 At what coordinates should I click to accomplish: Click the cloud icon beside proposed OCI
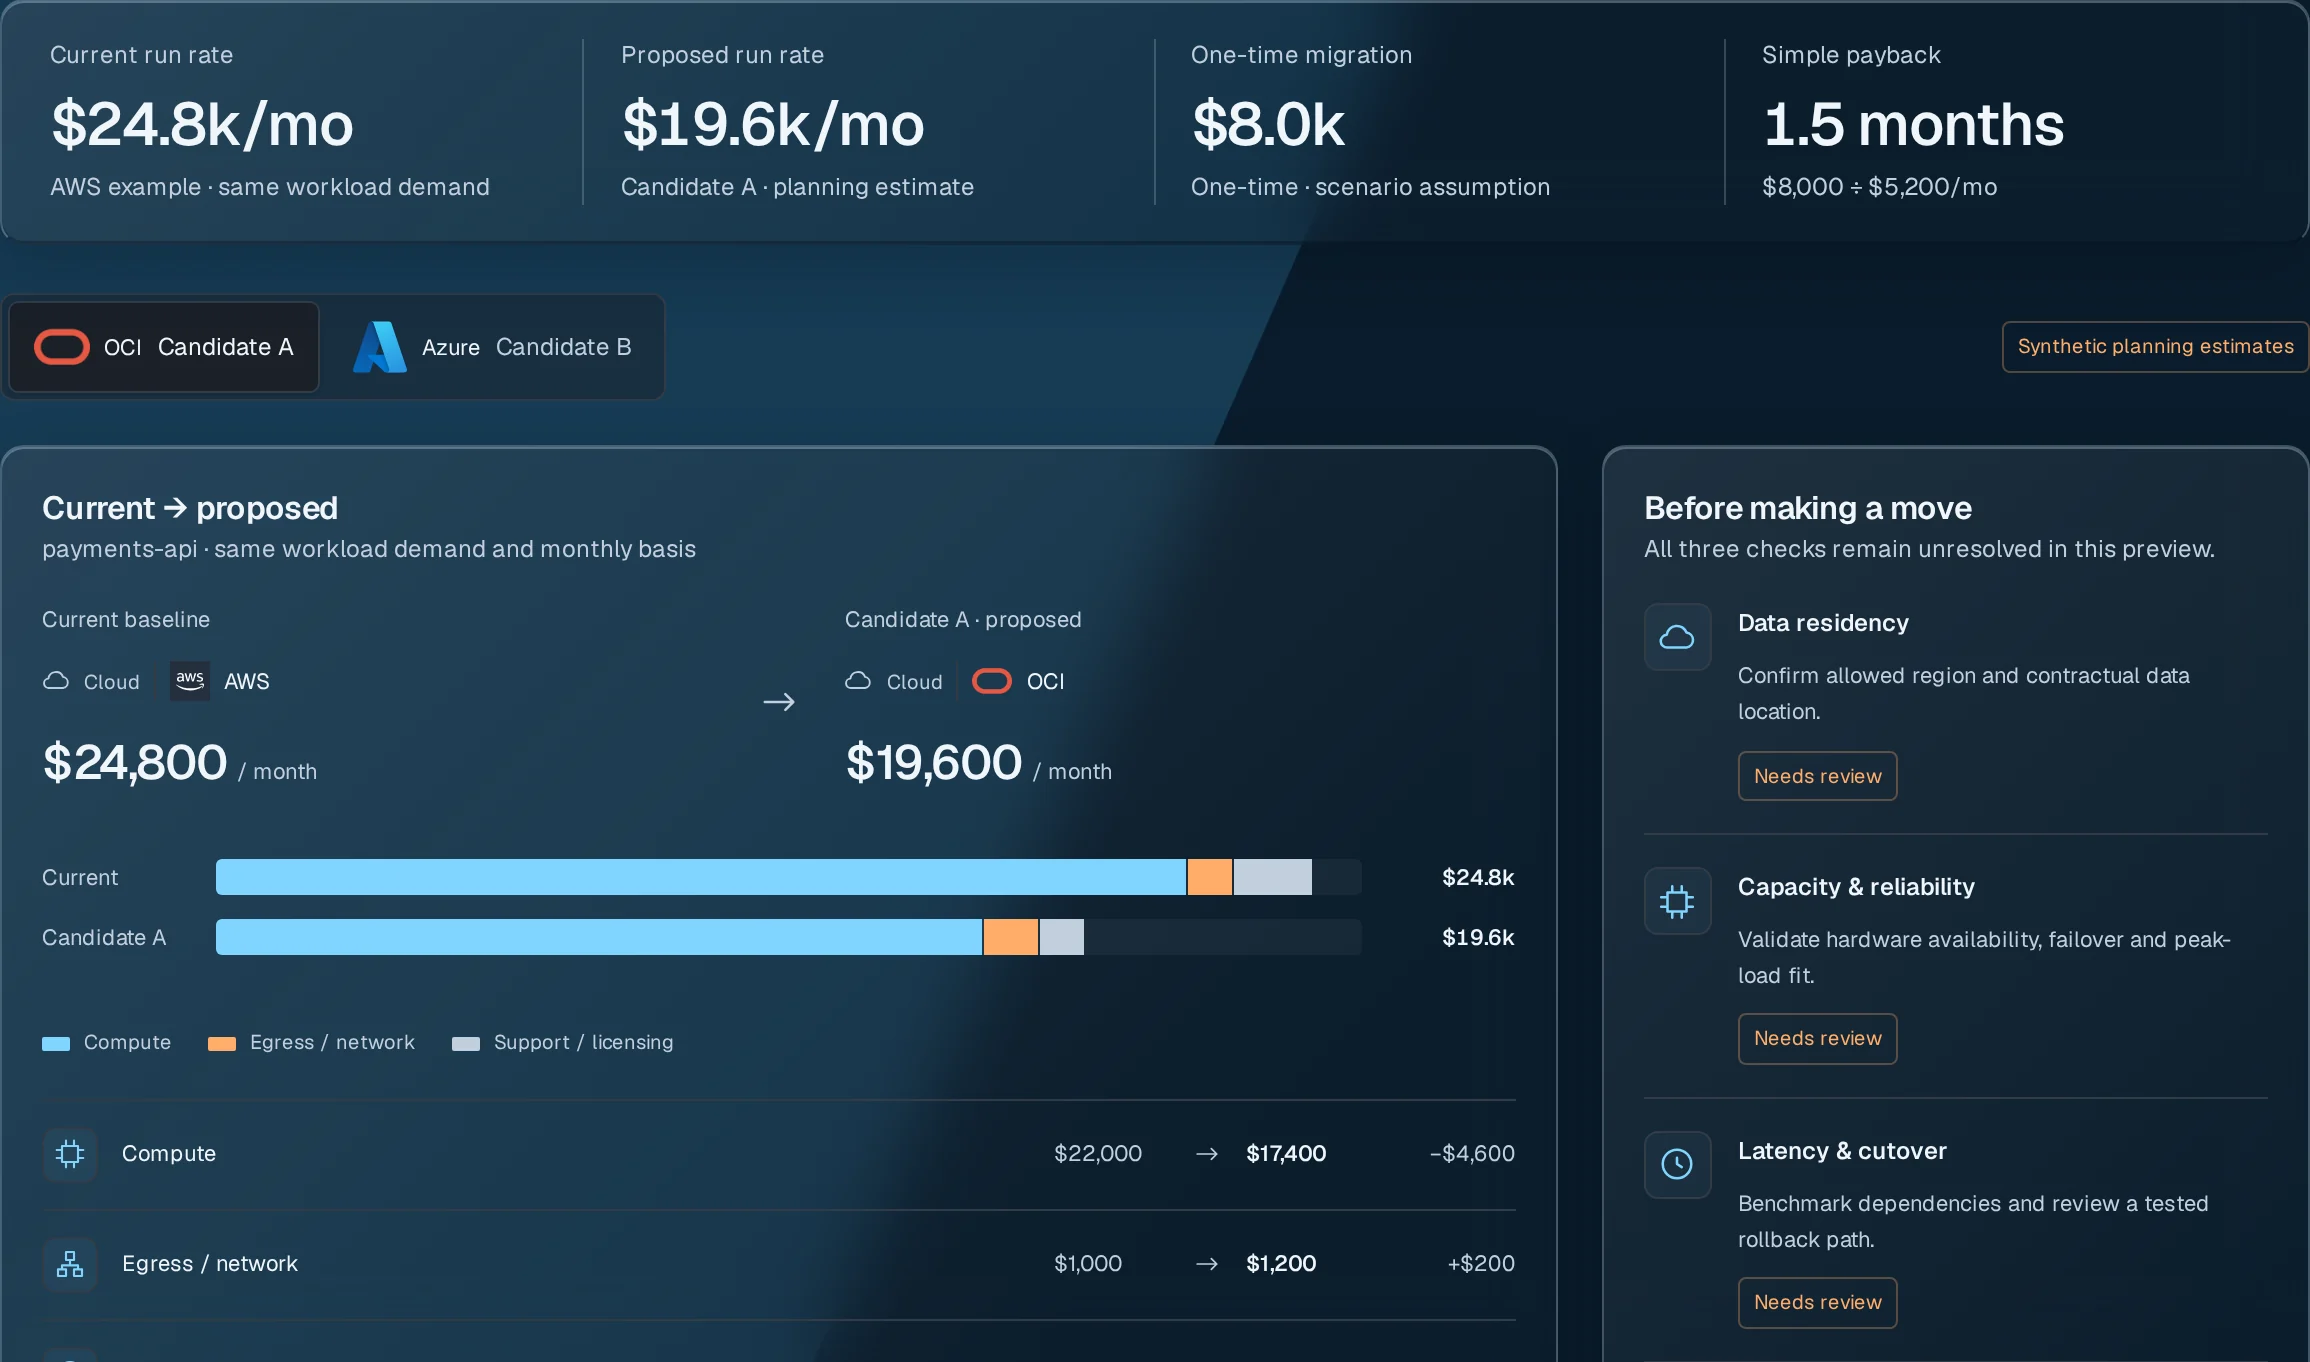(858, 681)
